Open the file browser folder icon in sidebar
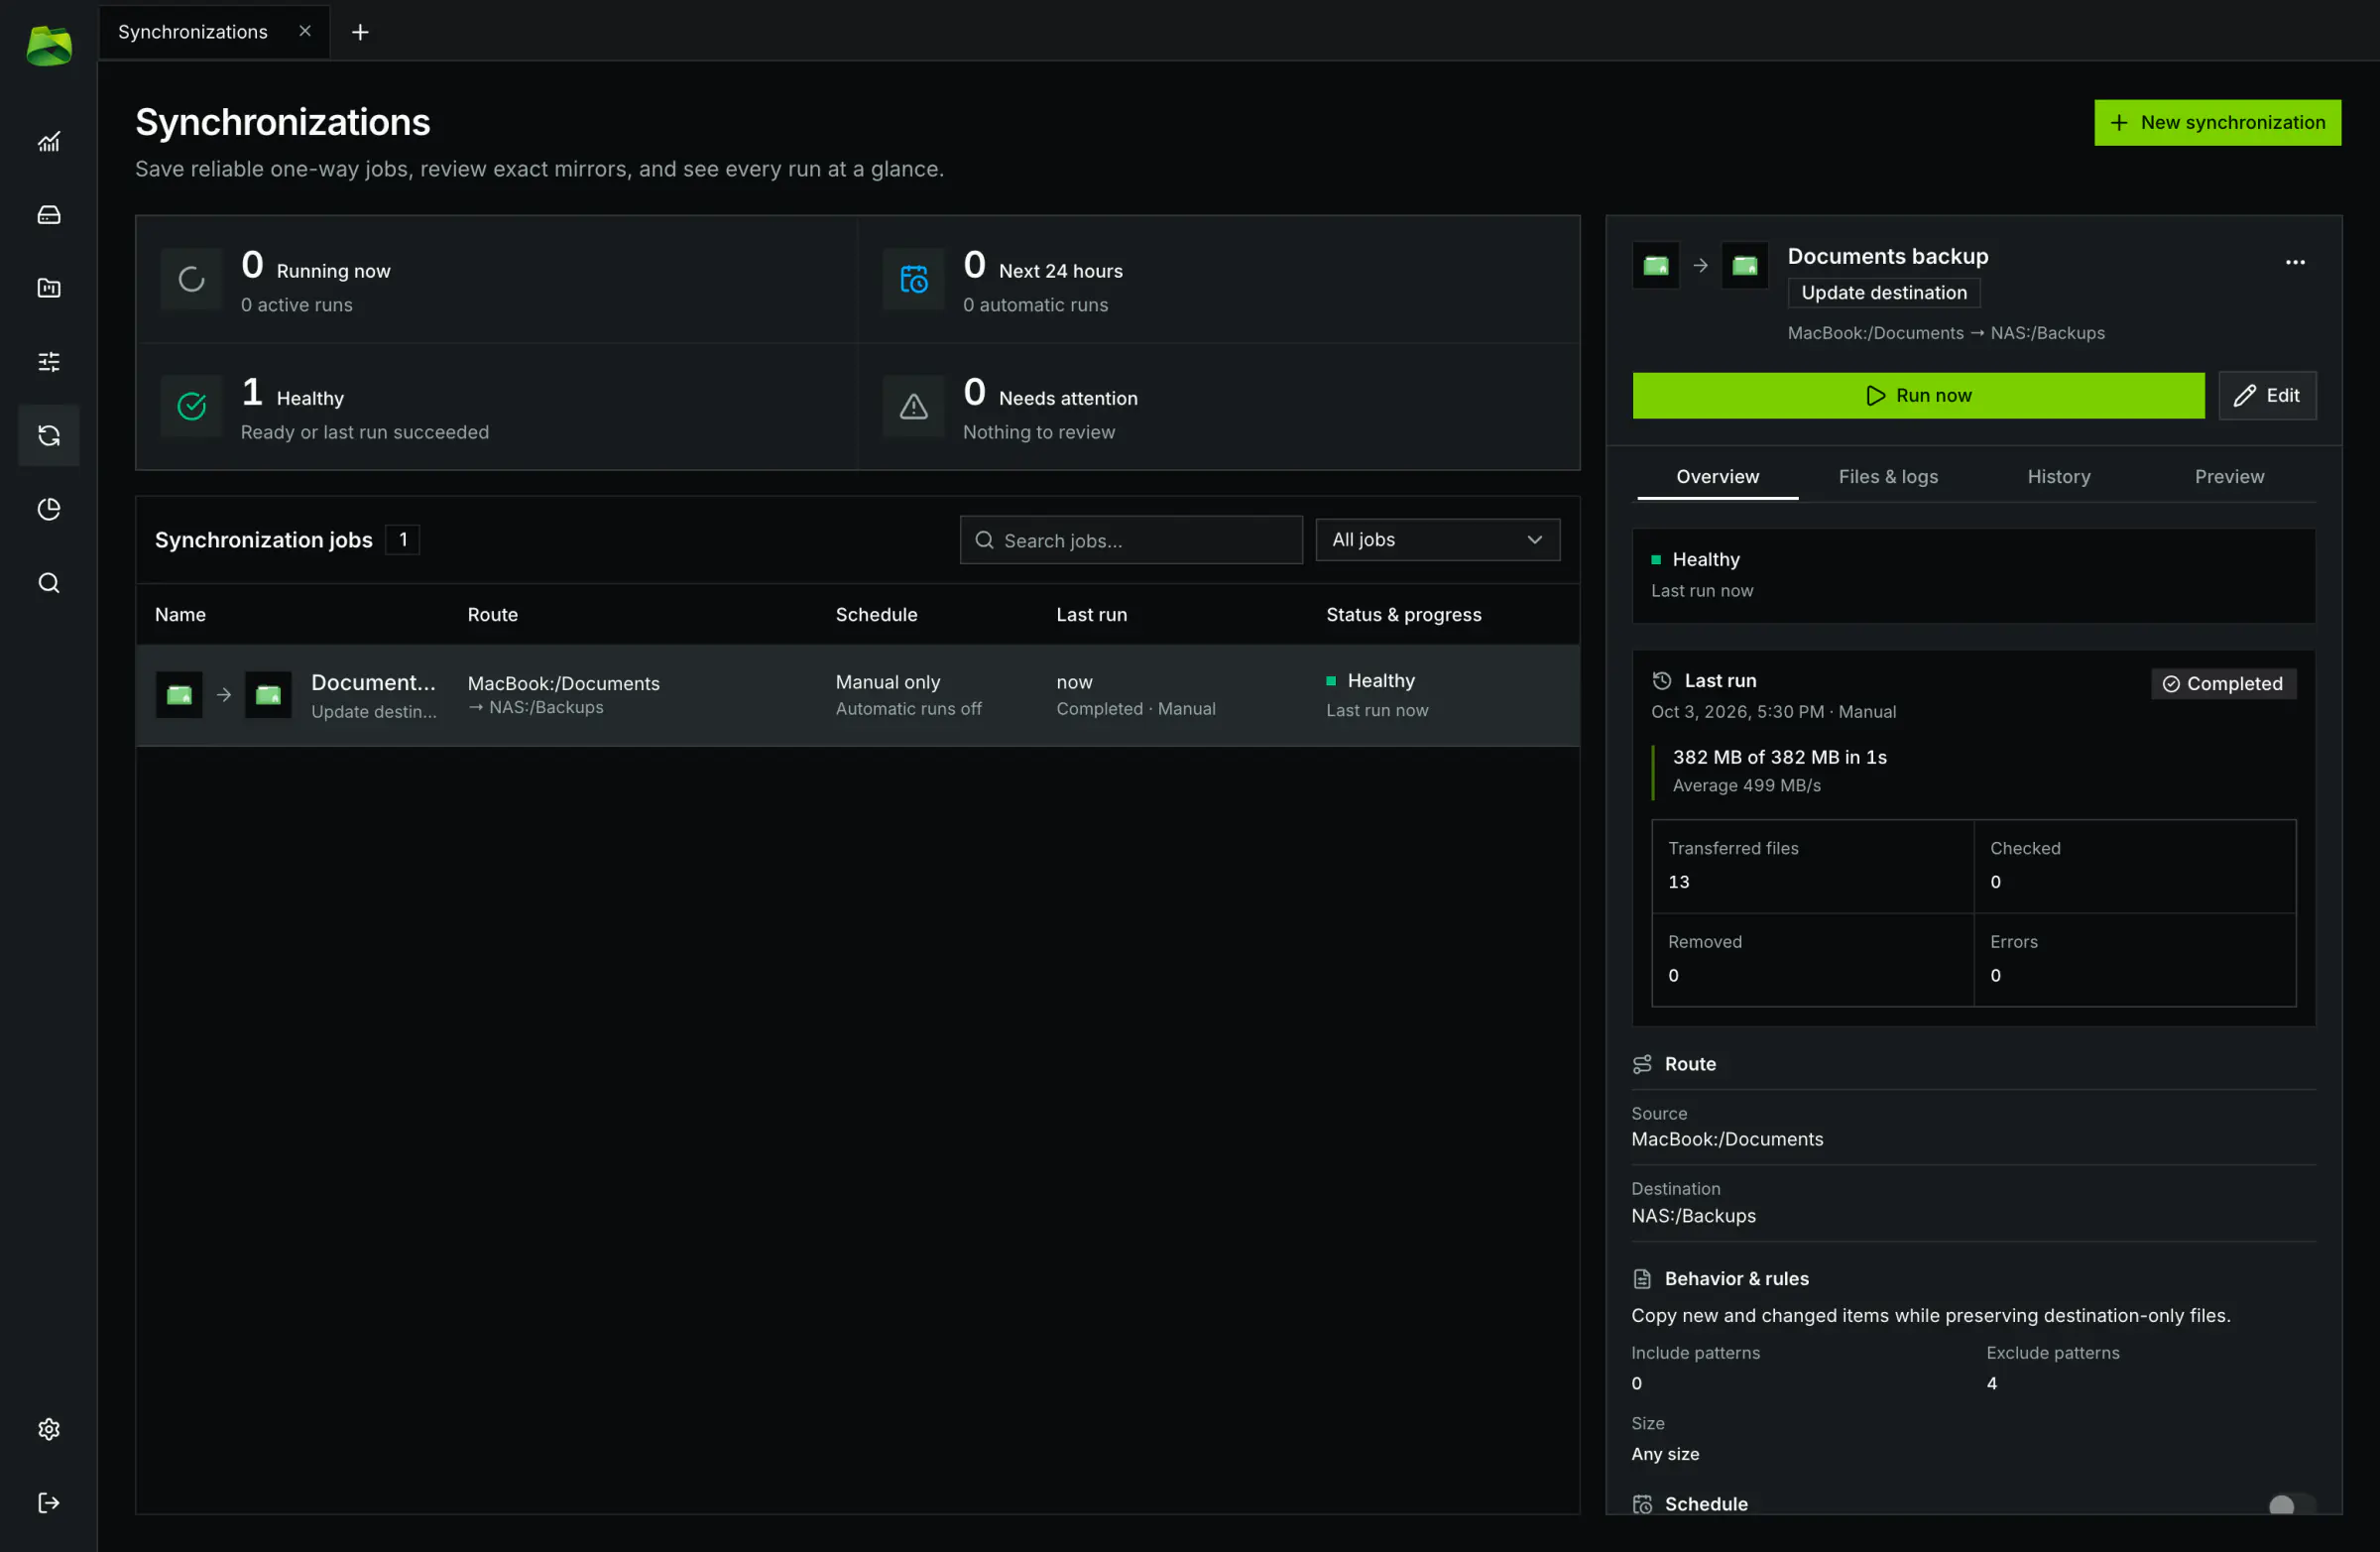Screen dimensions: 2380x1552 click(x=49, y=288)
